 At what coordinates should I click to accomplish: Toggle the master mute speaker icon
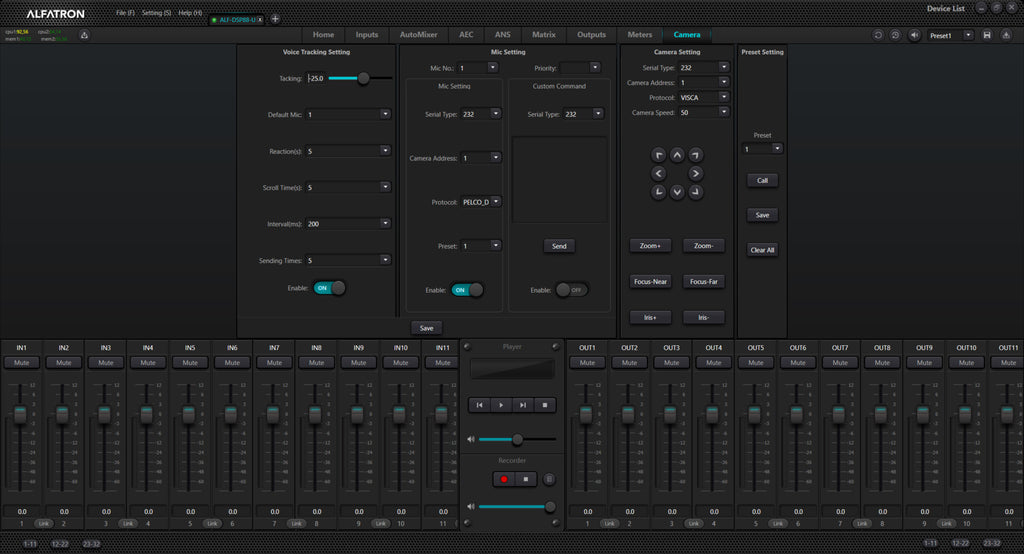(x=914, y=35)
